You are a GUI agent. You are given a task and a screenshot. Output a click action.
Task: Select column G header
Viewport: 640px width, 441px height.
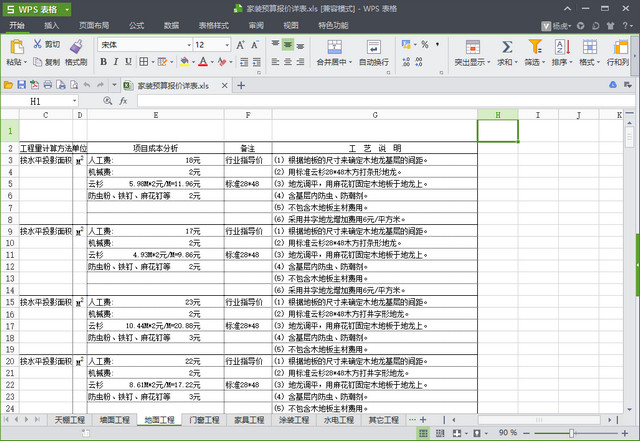pos(375,115)
